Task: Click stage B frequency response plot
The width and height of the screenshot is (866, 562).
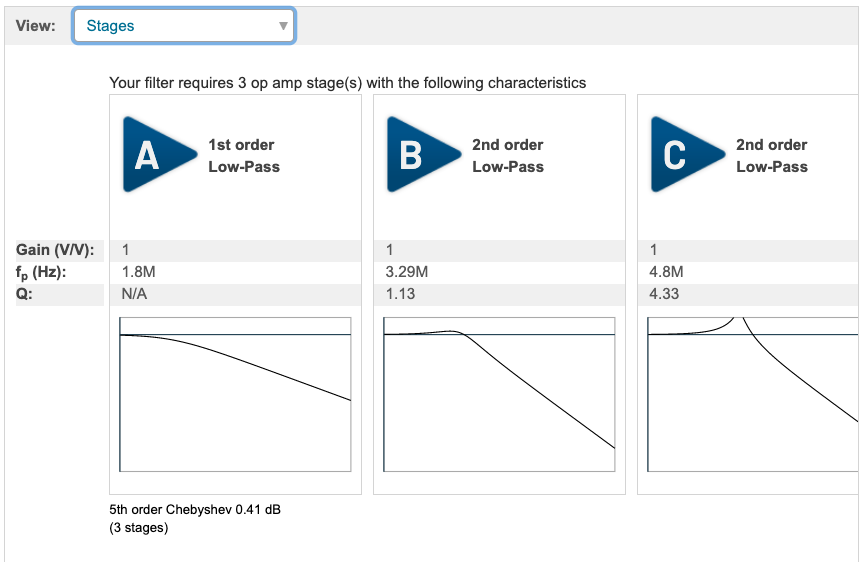Action: (x=499, y=394)
